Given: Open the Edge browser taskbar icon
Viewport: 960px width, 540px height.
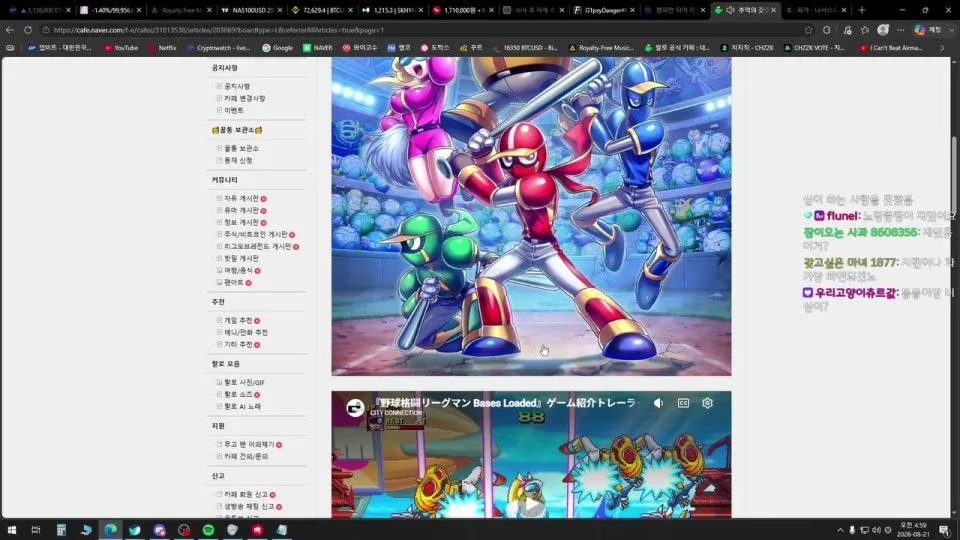Looking at the screenshot, I should (110, 530).
